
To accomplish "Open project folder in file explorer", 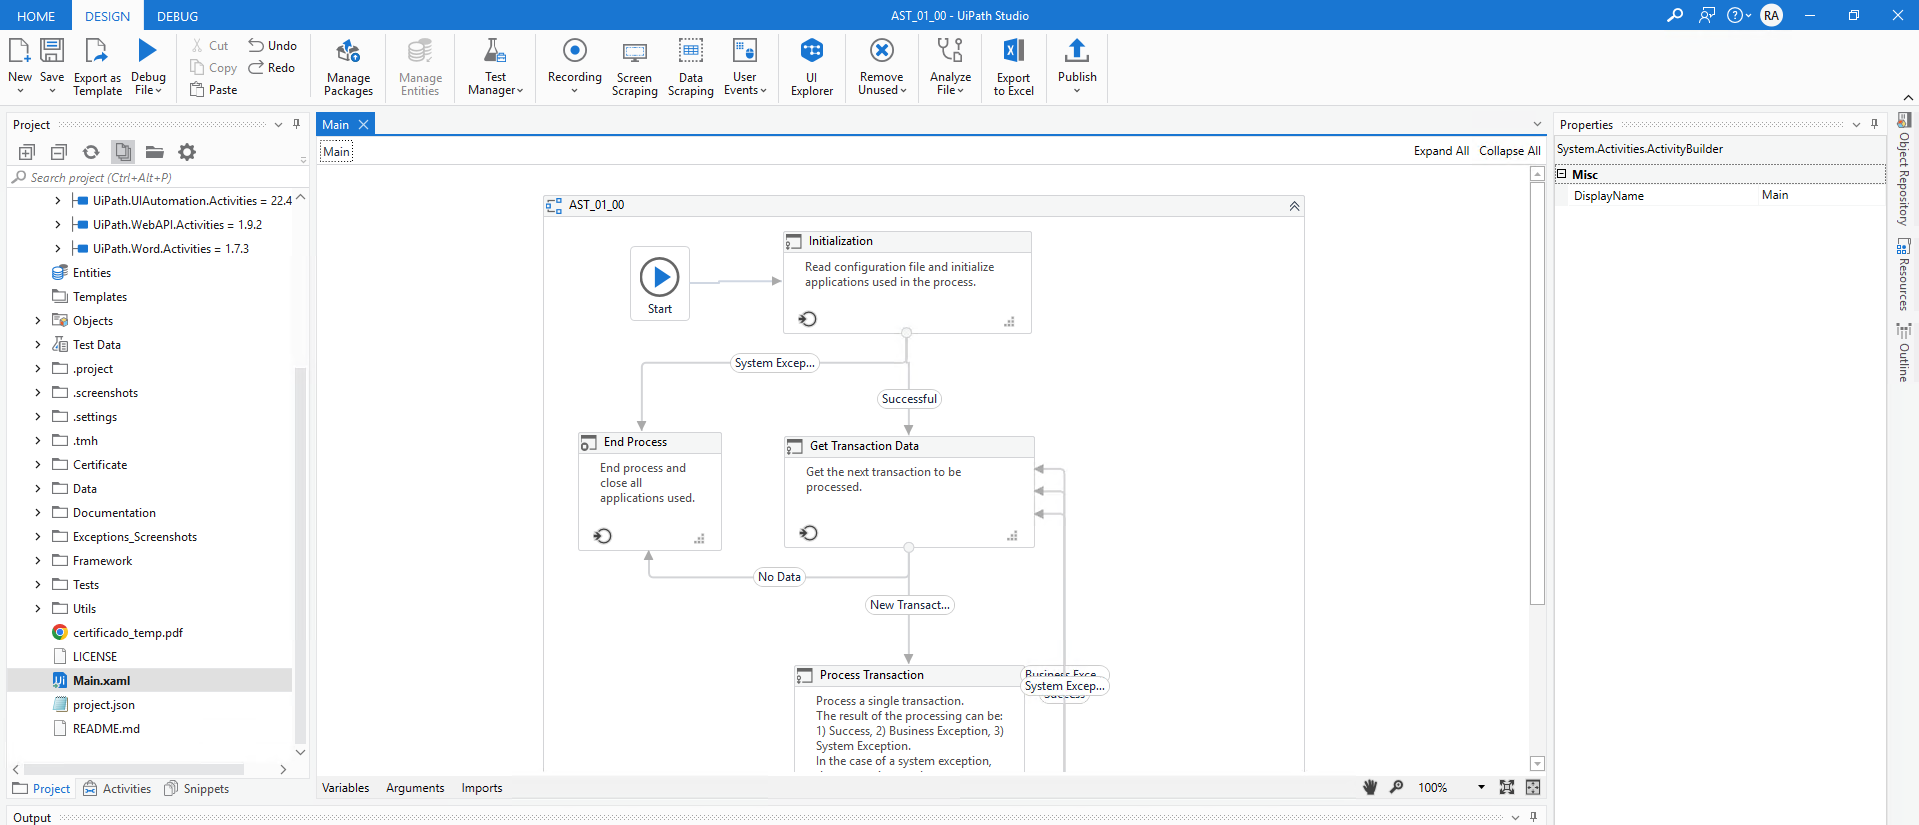I will (x=154, y=152).
